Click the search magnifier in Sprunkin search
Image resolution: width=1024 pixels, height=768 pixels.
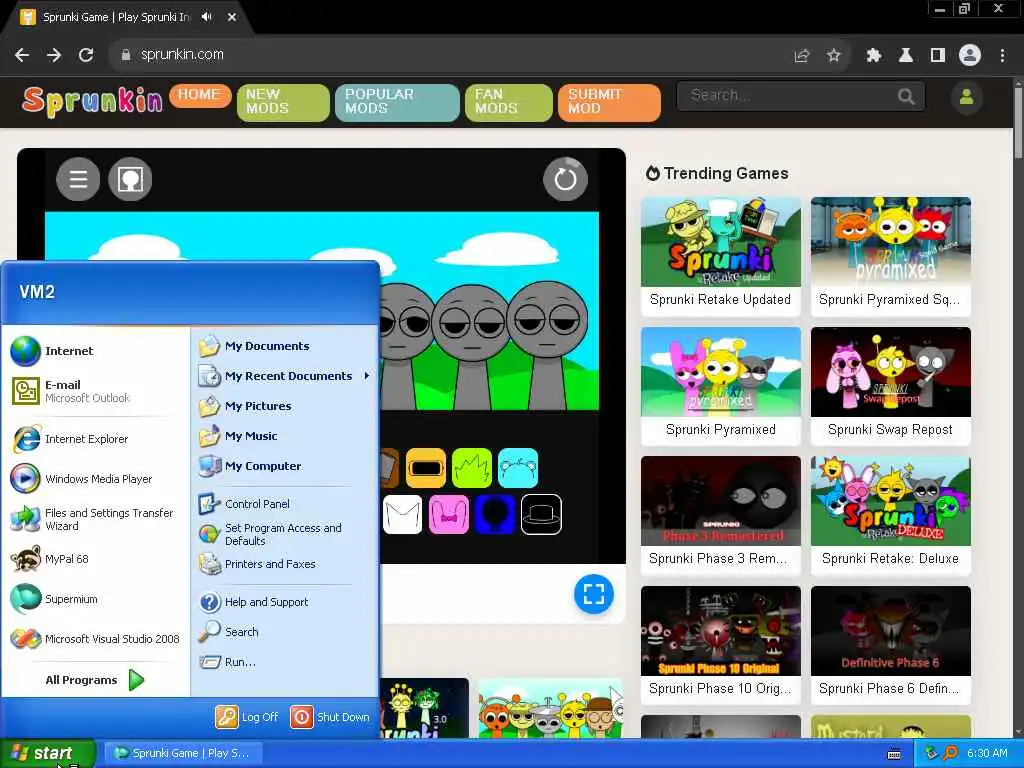point(905,97)
